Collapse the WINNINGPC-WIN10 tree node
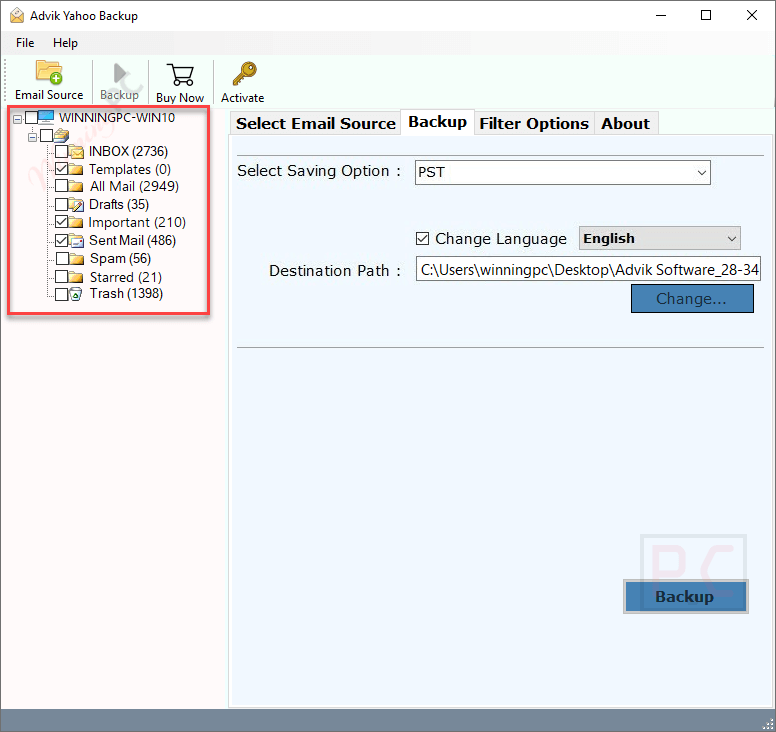The width and height of the screenshot is (776, 732). 17,119
